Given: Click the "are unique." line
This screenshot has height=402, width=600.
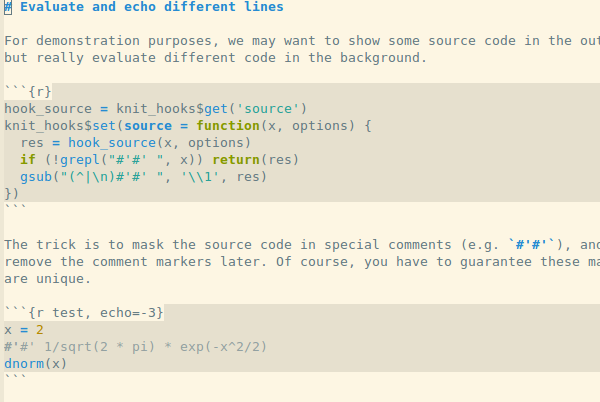Looking at the screenshot, I should click(x=48, y=278).
